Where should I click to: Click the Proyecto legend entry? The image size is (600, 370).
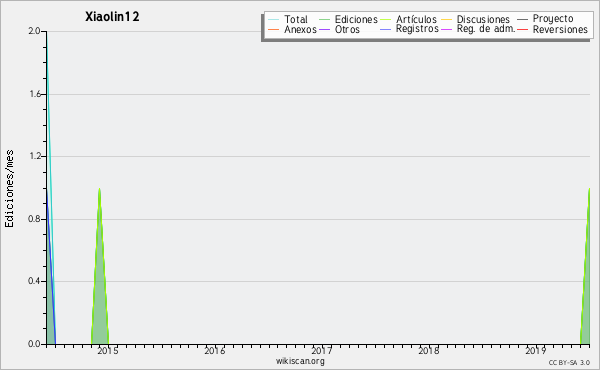coord(545,18)
